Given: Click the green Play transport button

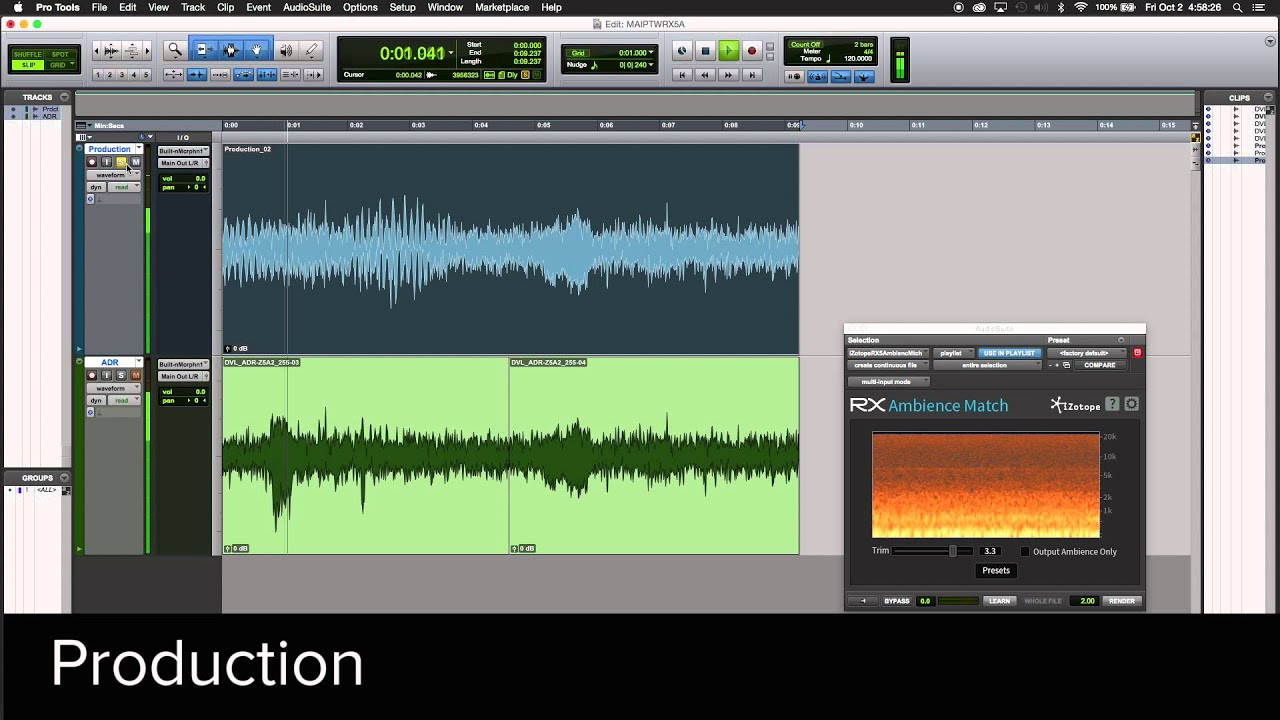Looking at the screenshot, I should coord(728,51).
